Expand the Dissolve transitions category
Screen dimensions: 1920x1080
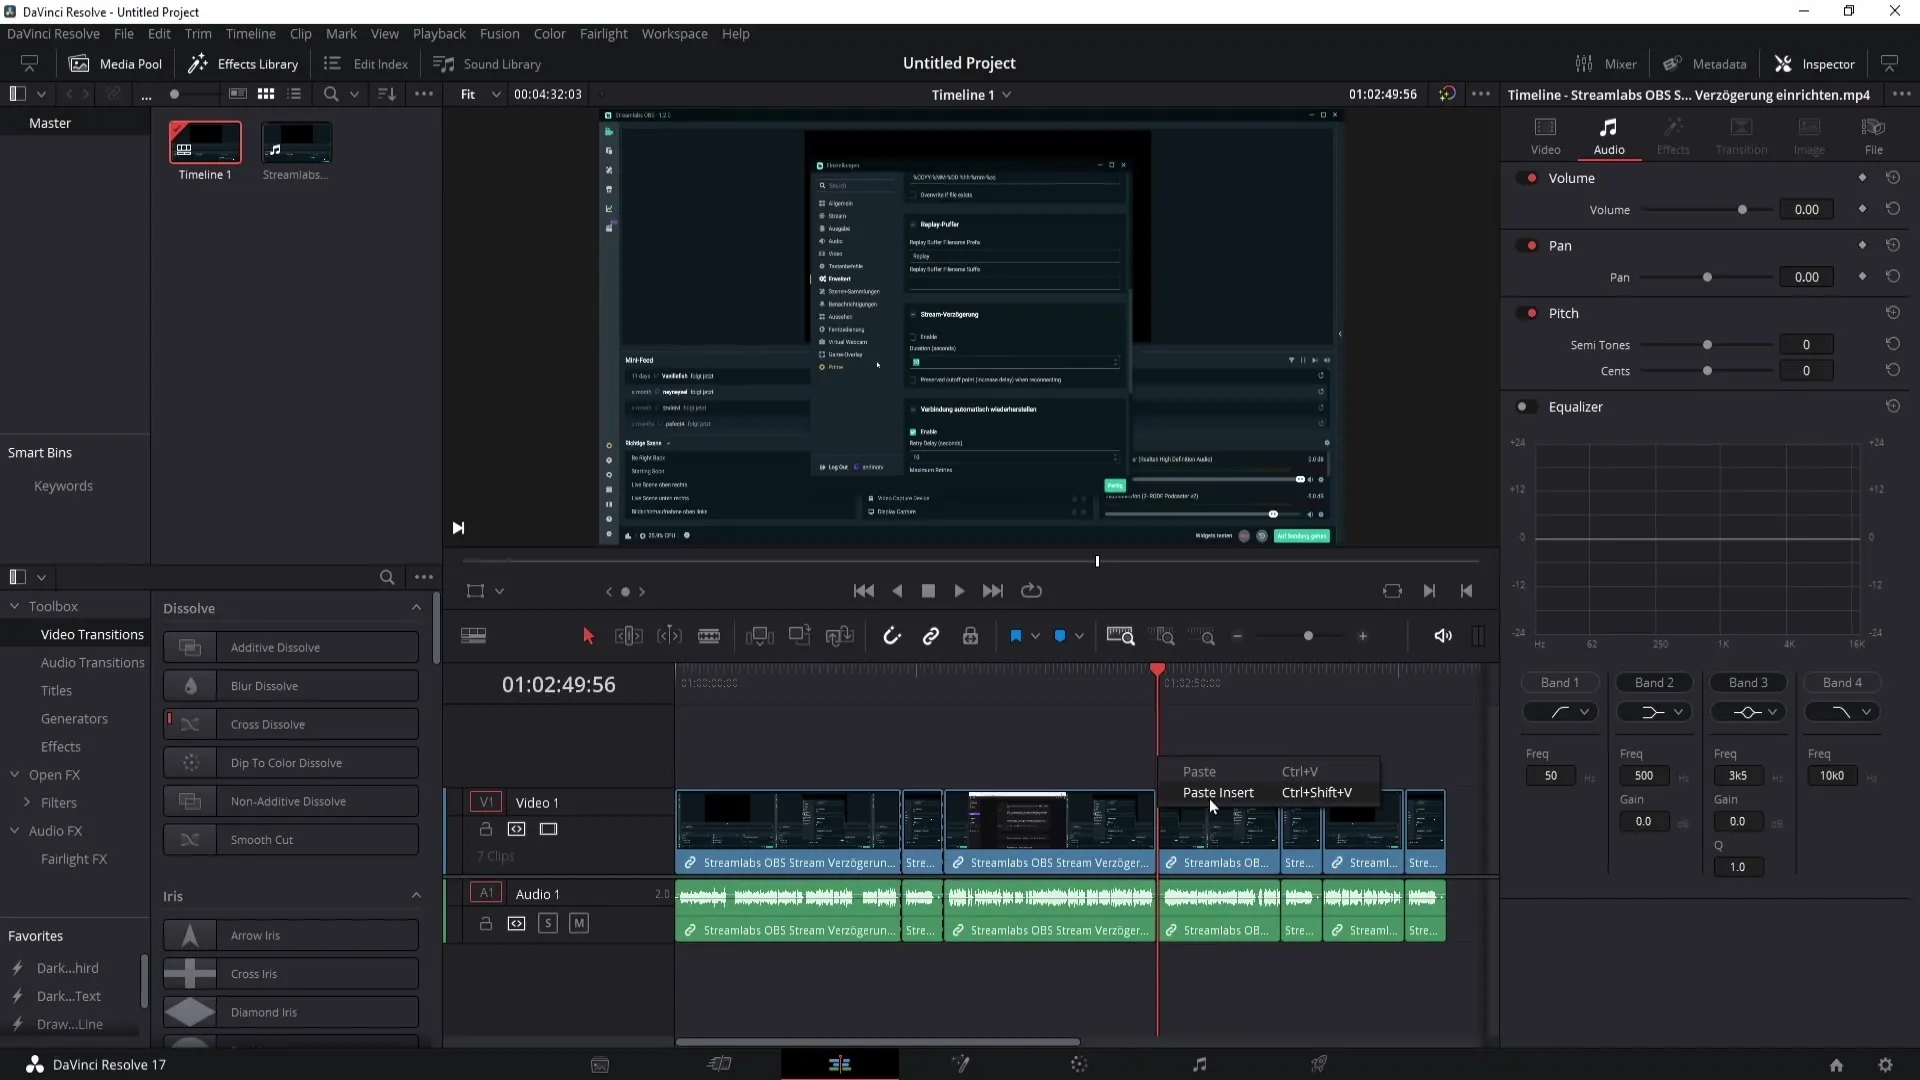click(x=415, y=608)
